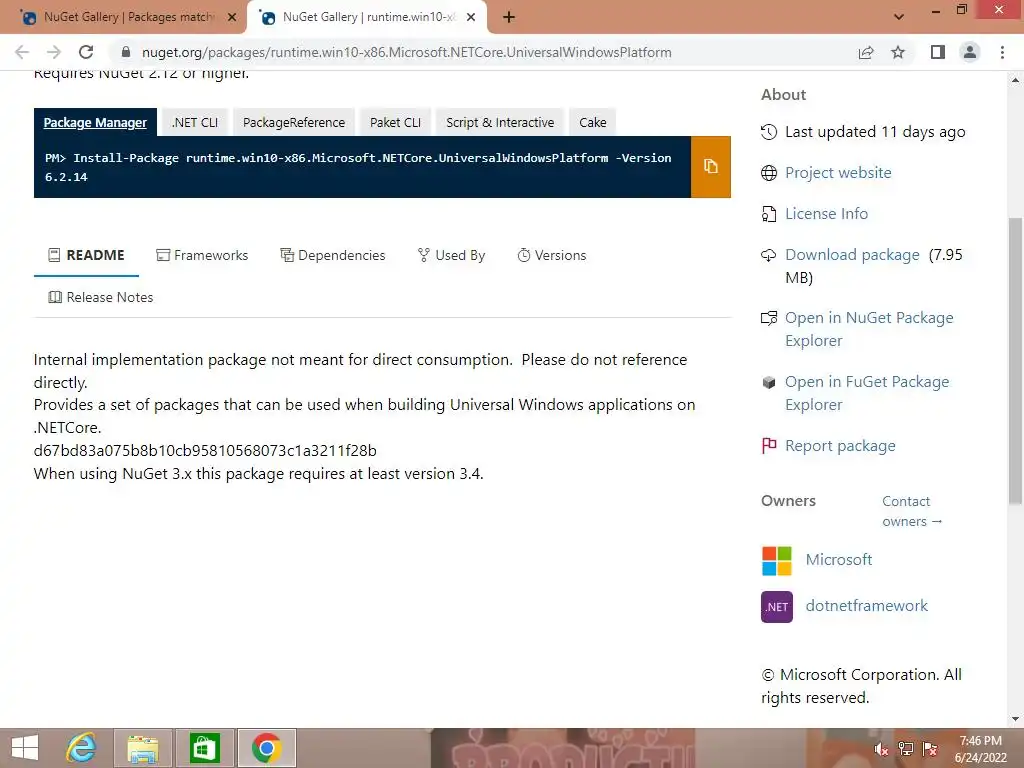Expand the Chrome tab search chevron
Viewport: 1024px width, 768px height.
tap(899, 17)
